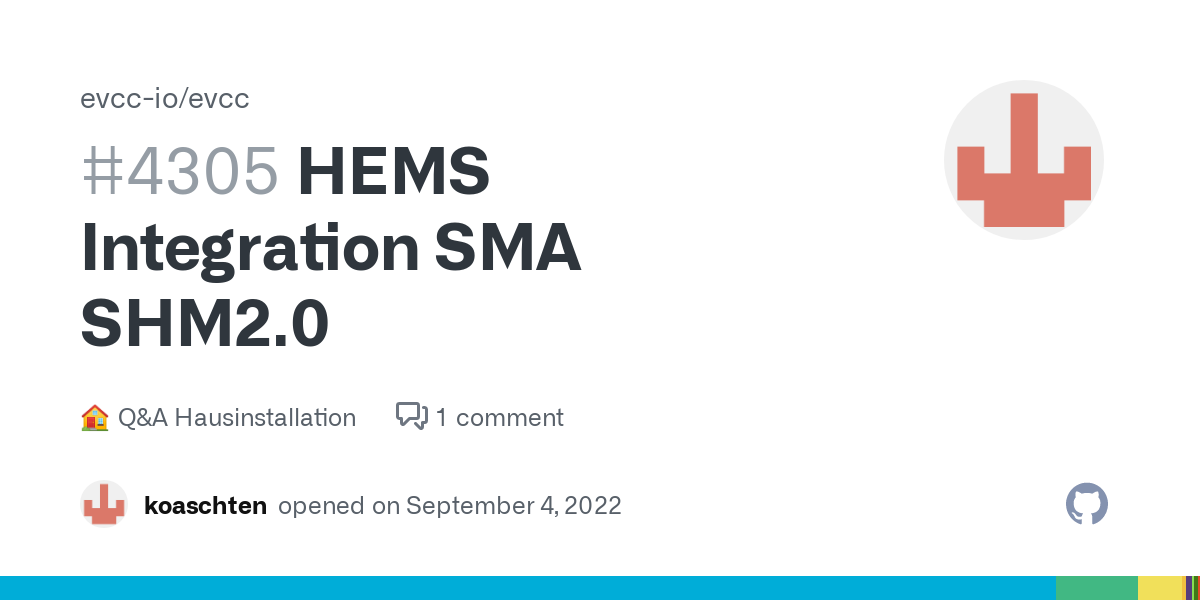Click the speech bubble comments icon
The image size is (1200, 600).
[411, 417]
